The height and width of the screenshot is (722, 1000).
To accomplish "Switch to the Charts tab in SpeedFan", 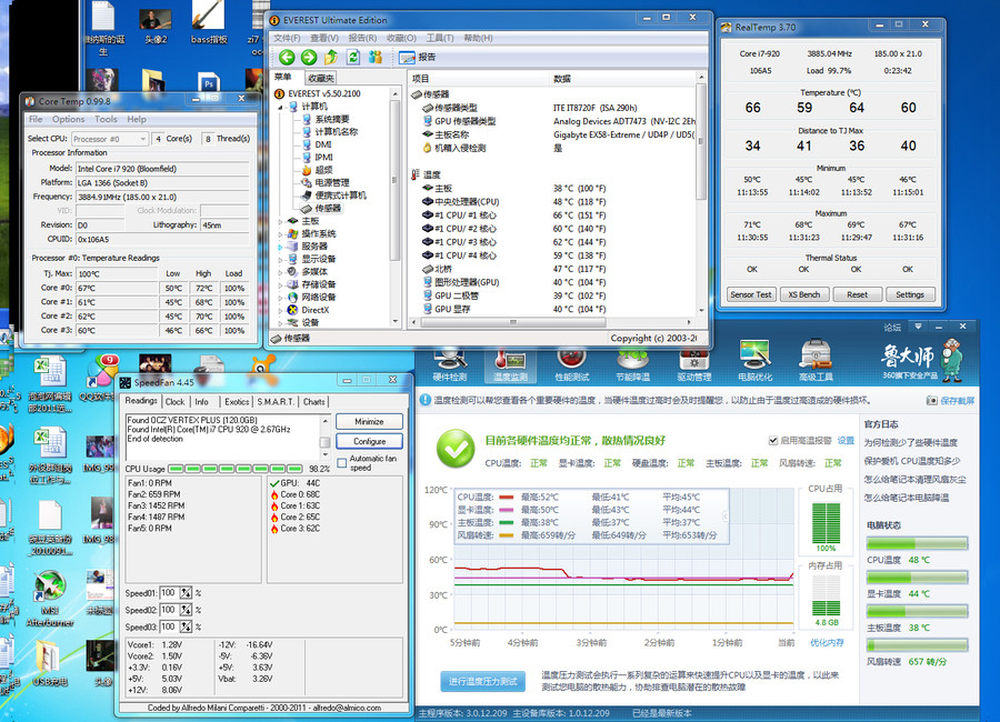I will point(314,402).
